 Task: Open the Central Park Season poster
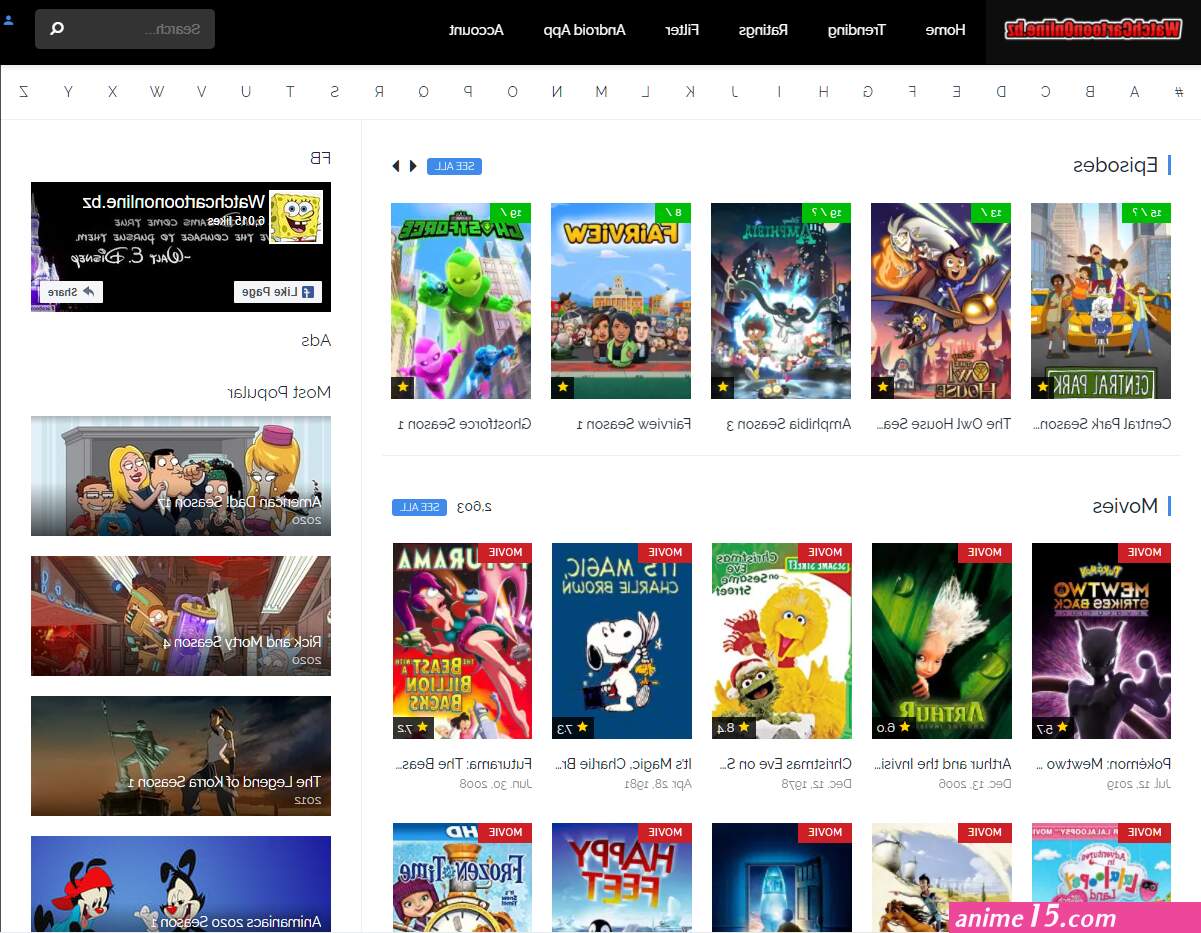pyautogui.click(x=1101, y=301)
